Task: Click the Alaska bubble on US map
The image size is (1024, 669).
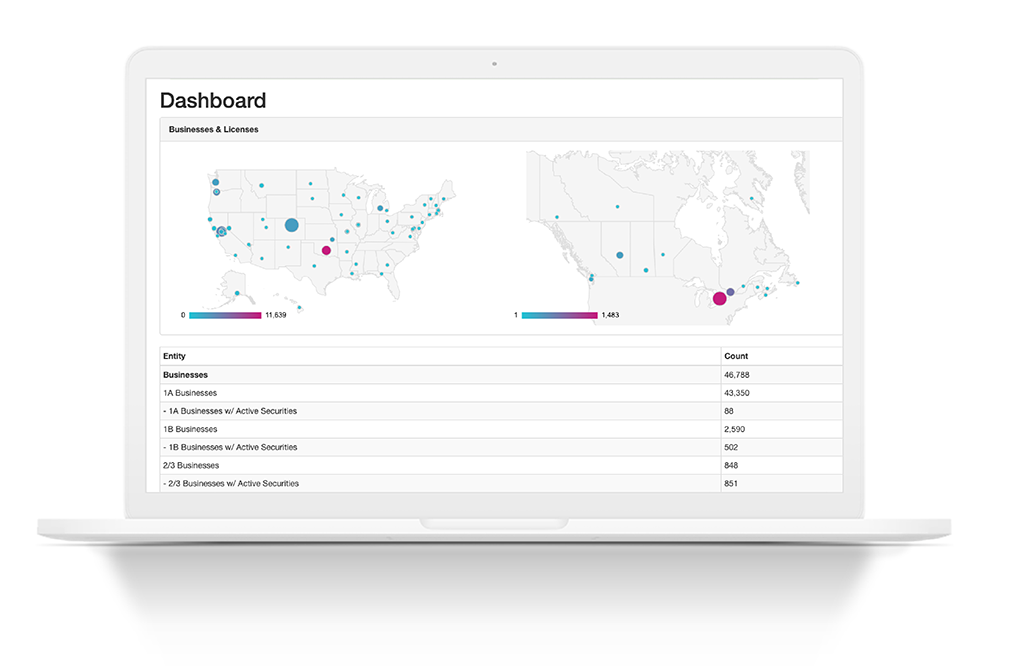Action: point(237,293)
